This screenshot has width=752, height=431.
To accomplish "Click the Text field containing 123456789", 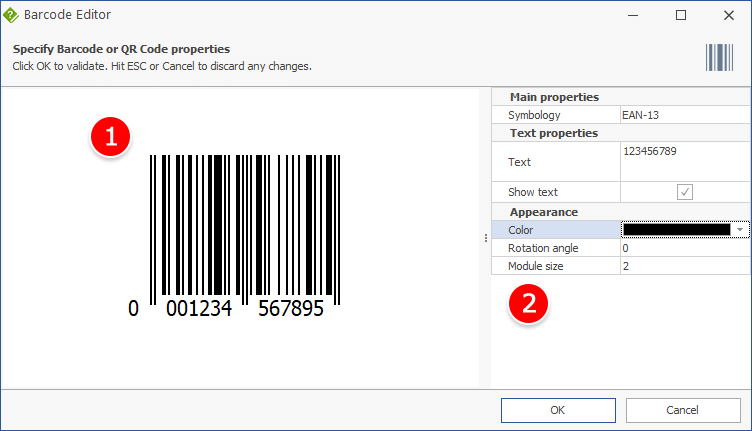I will click(x=685, y=162).
